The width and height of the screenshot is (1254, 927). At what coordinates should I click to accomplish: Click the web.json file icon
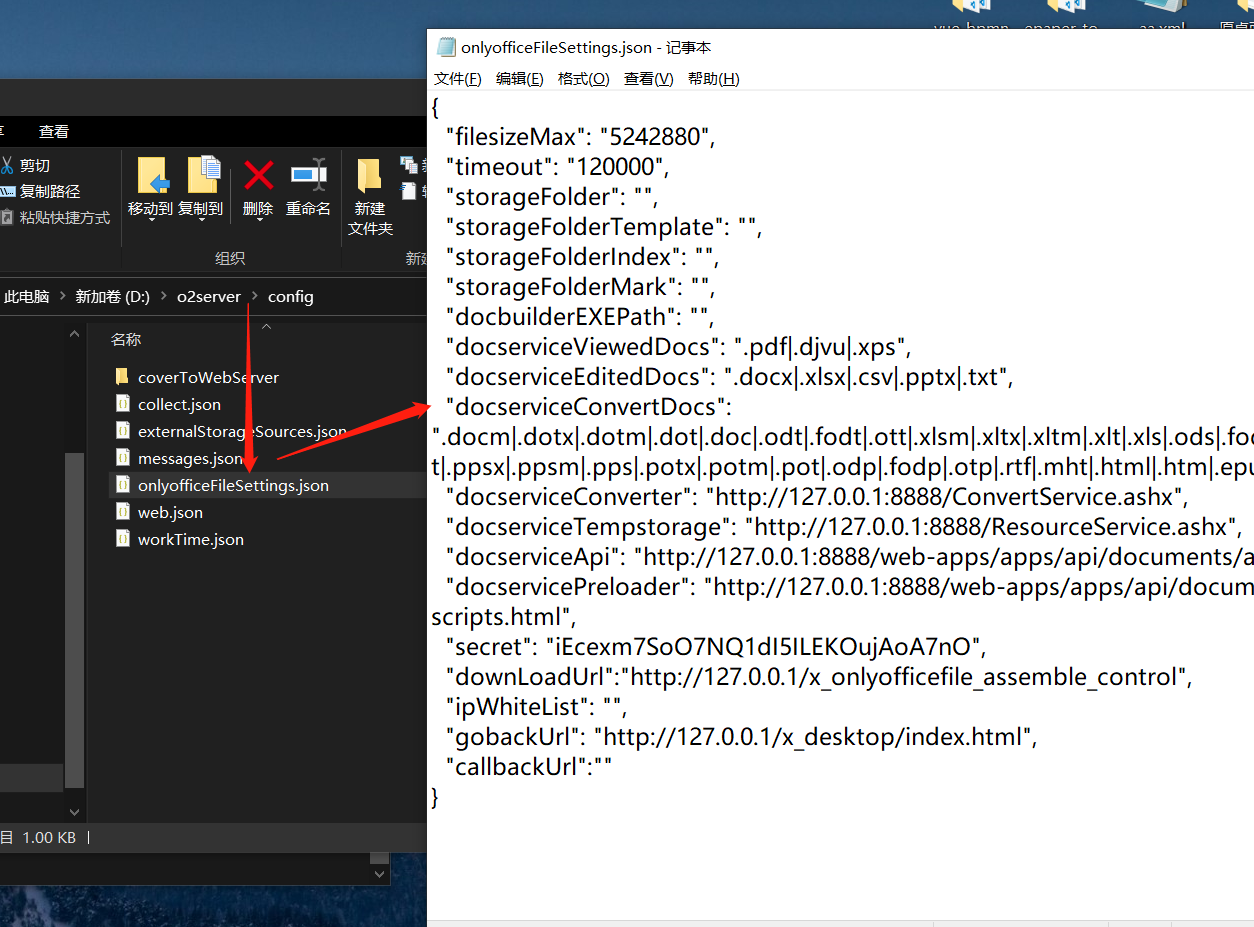[122, 512]
